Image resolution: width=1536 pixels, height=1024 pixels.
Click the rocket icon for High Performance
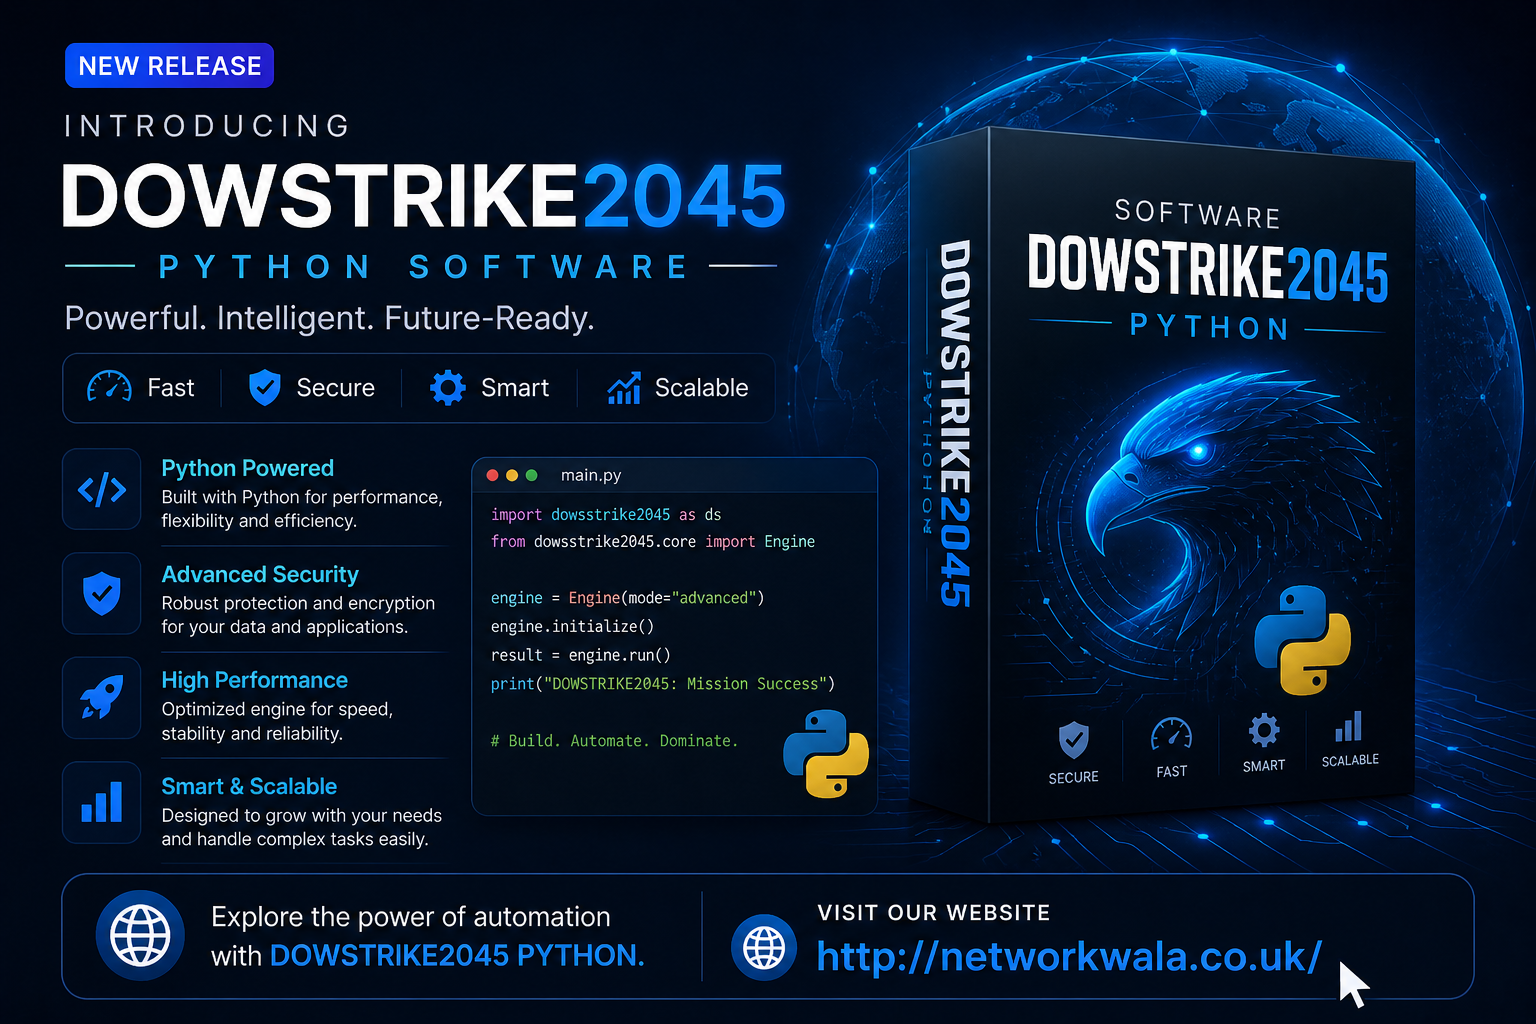pos(102,698)
